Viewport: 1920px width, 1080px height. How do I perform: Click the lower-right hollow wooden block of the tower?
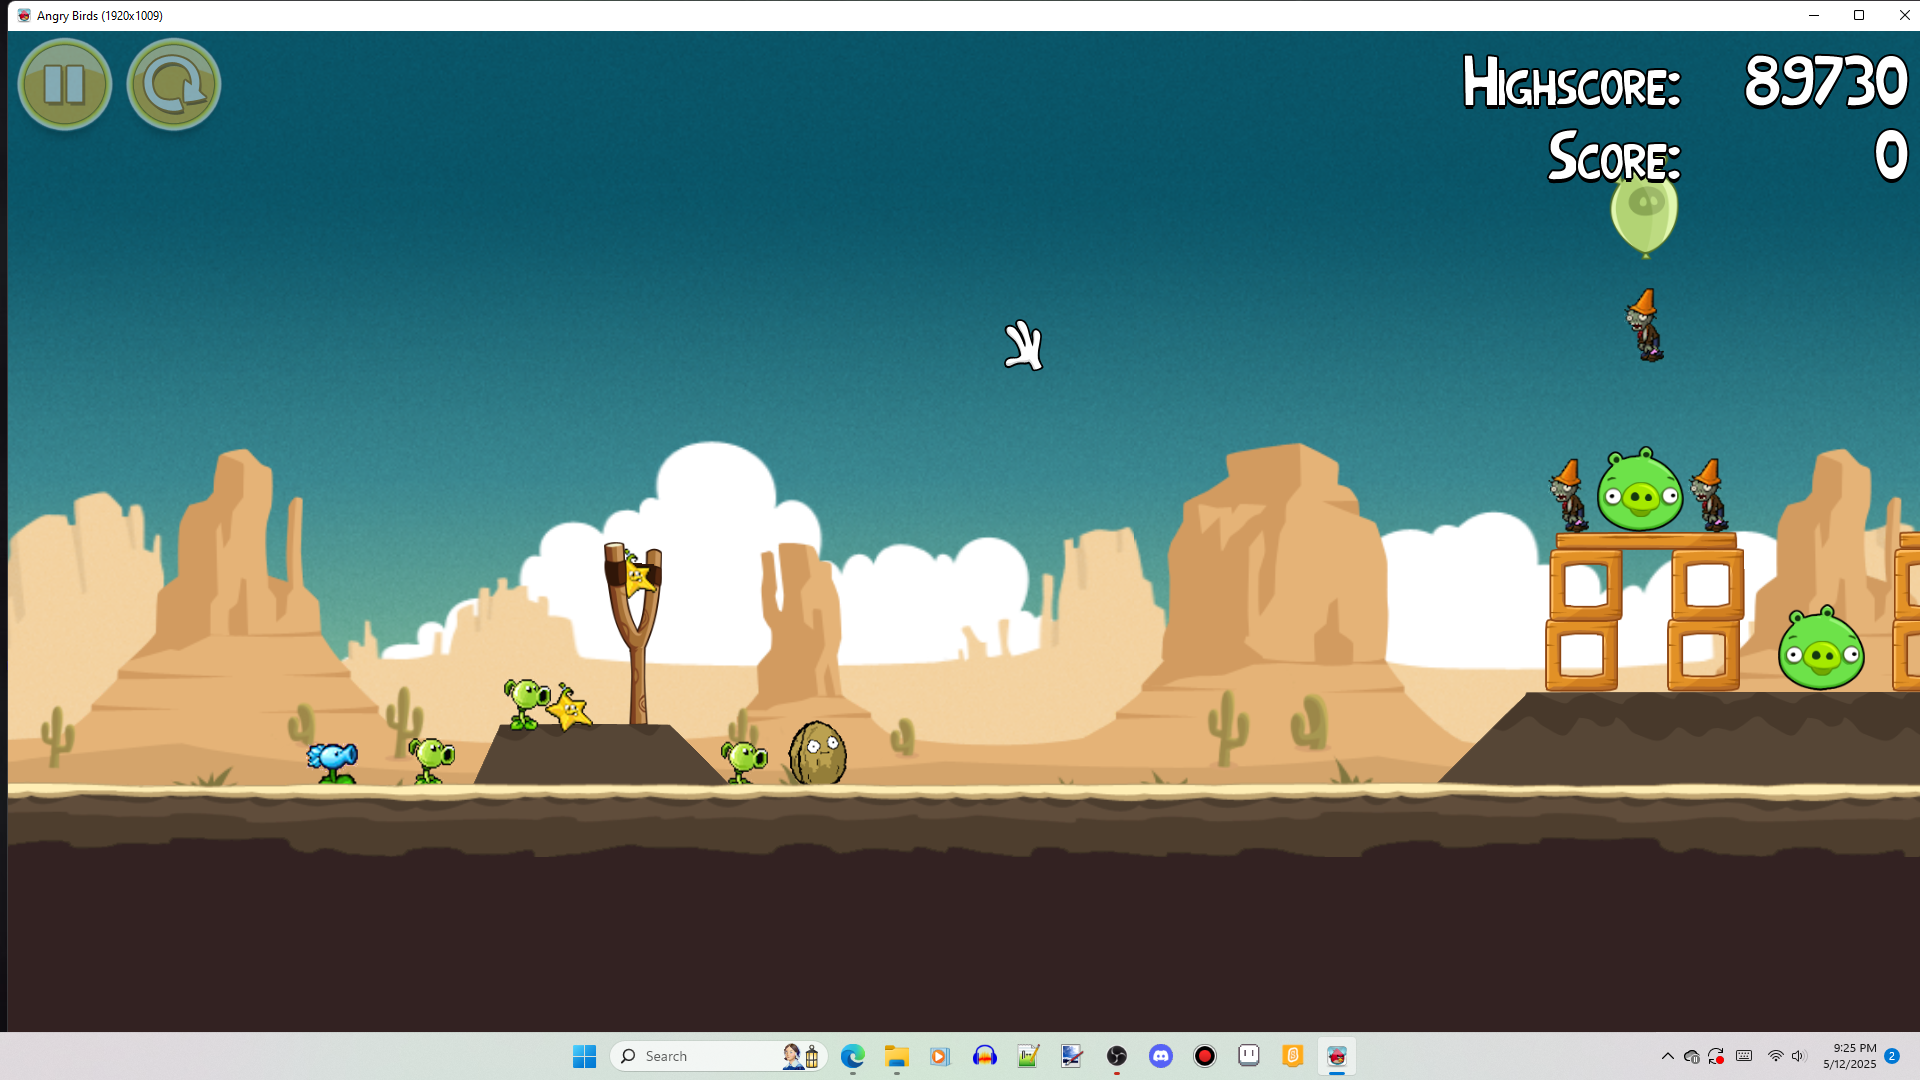pyautogui.click(x=1704, y=655)
